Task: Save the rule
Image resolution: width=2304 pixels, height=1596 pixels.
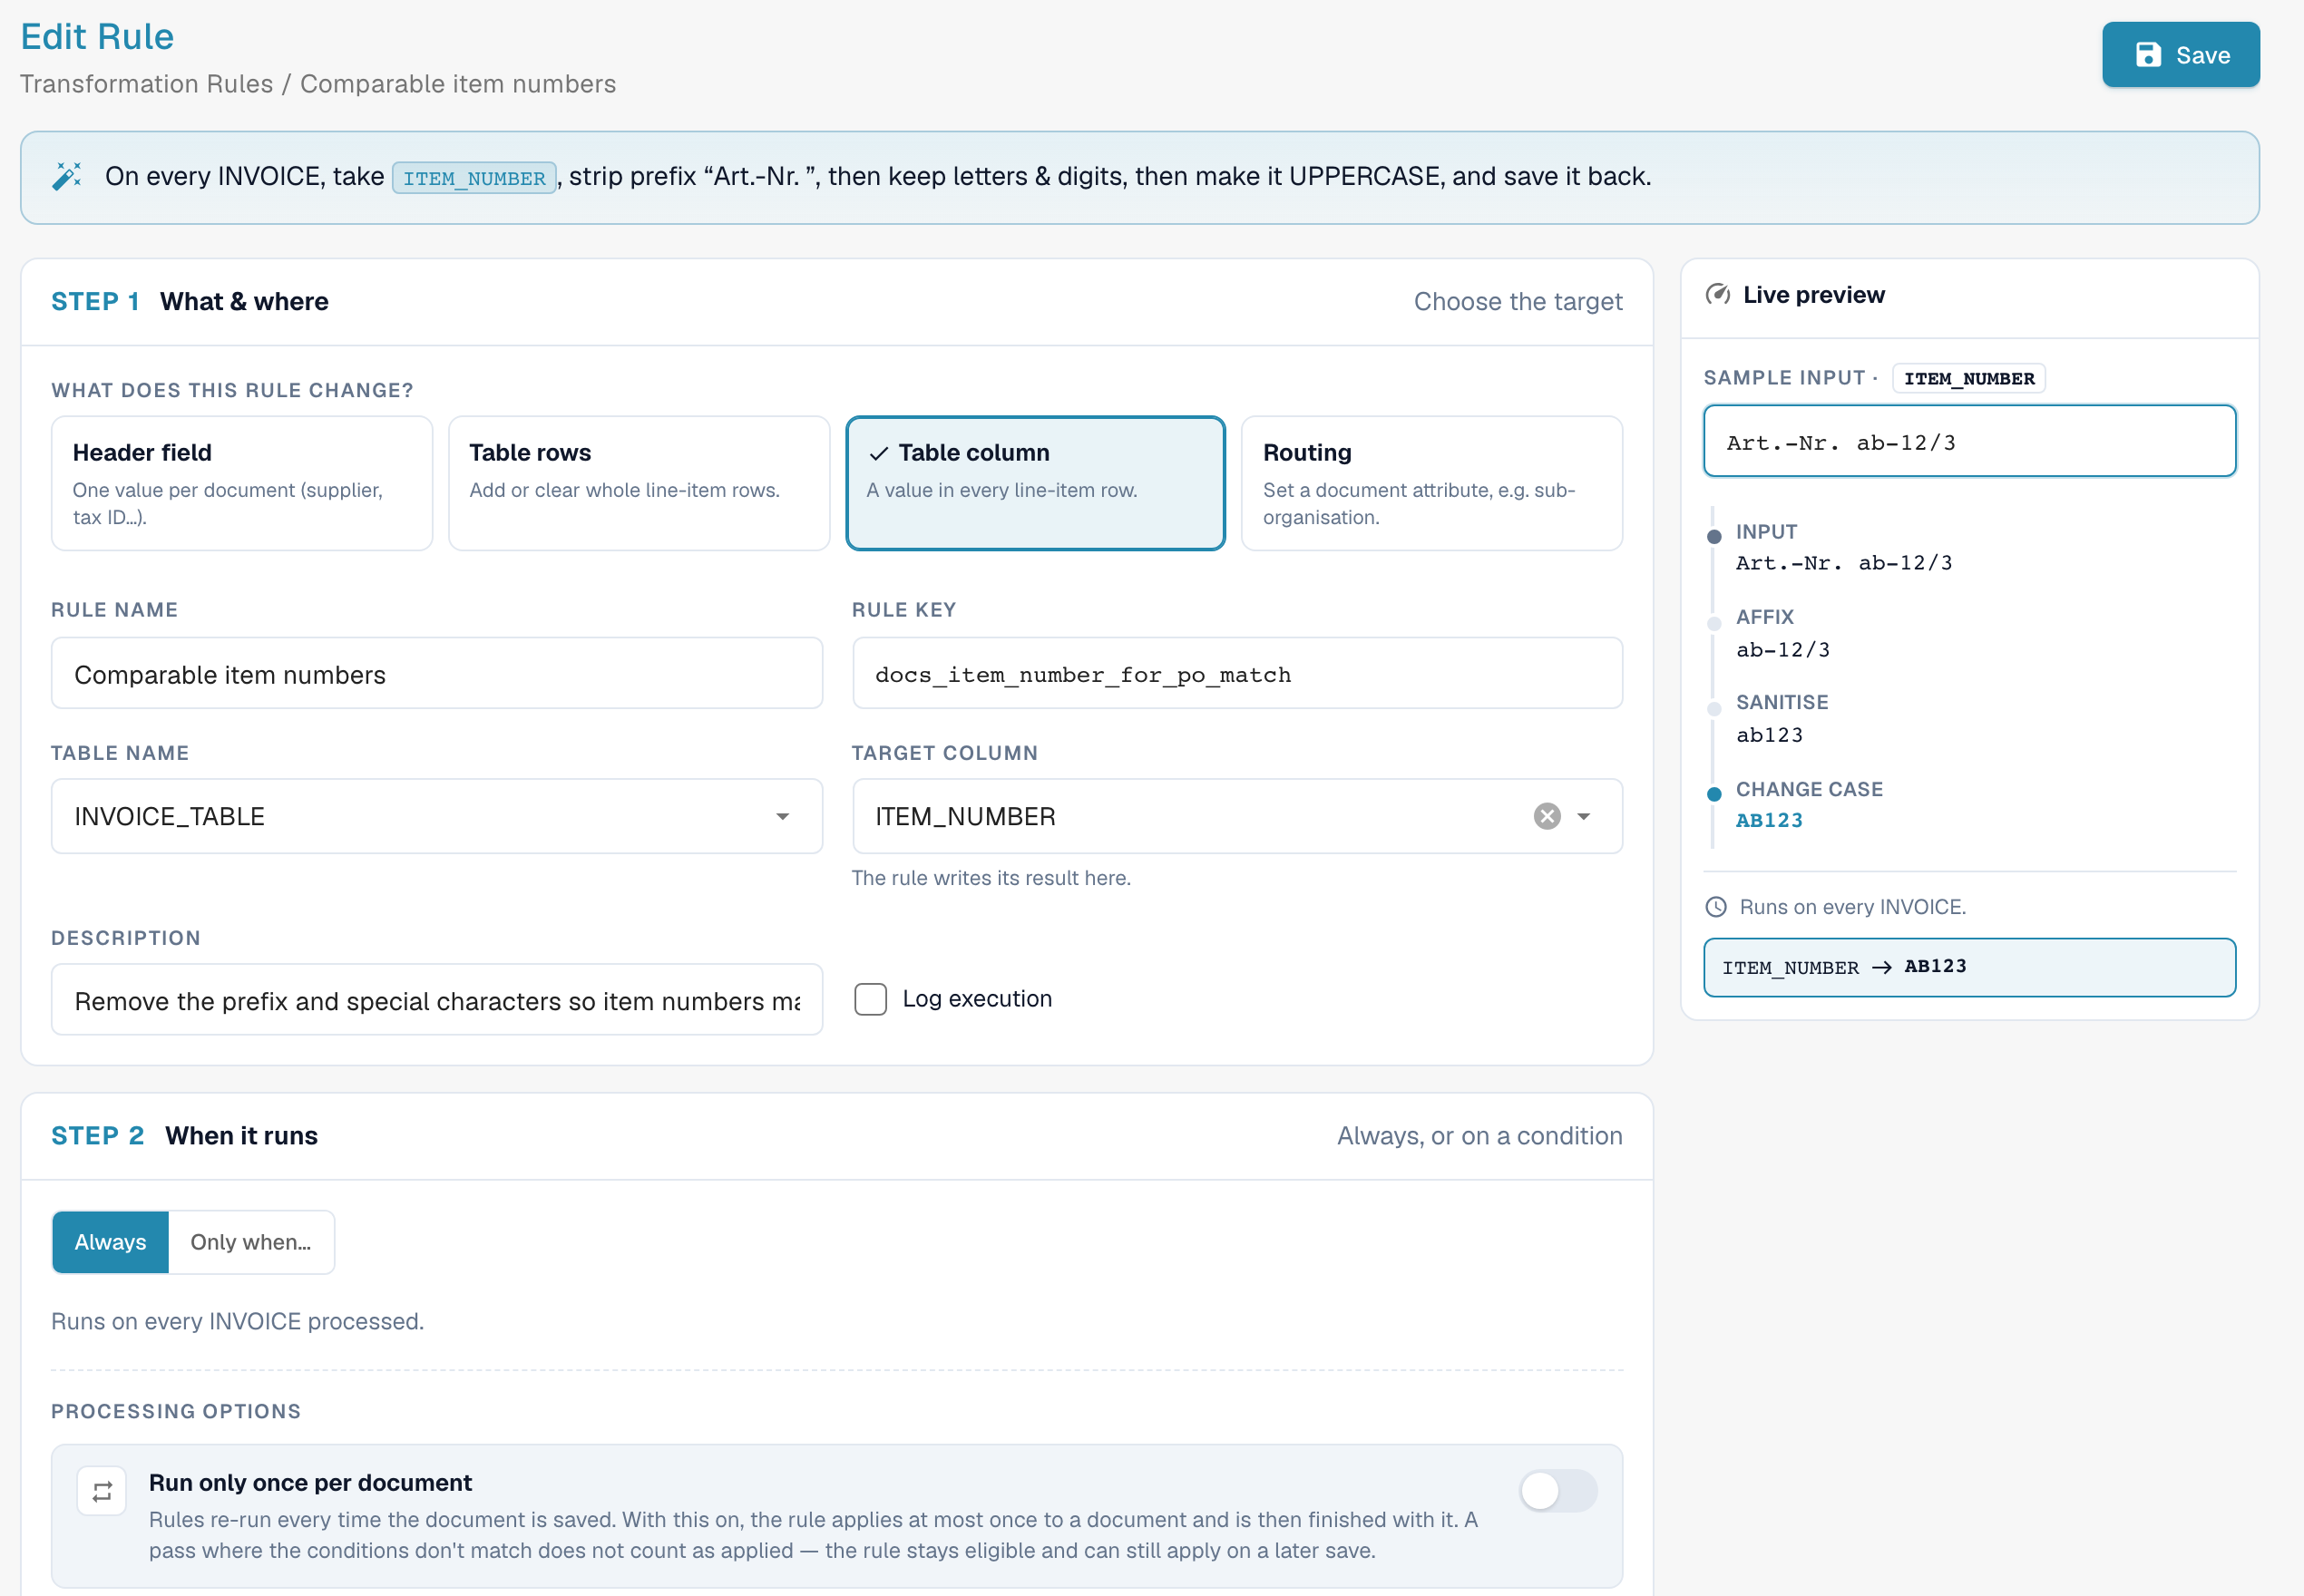Action: click(2180, 55)
